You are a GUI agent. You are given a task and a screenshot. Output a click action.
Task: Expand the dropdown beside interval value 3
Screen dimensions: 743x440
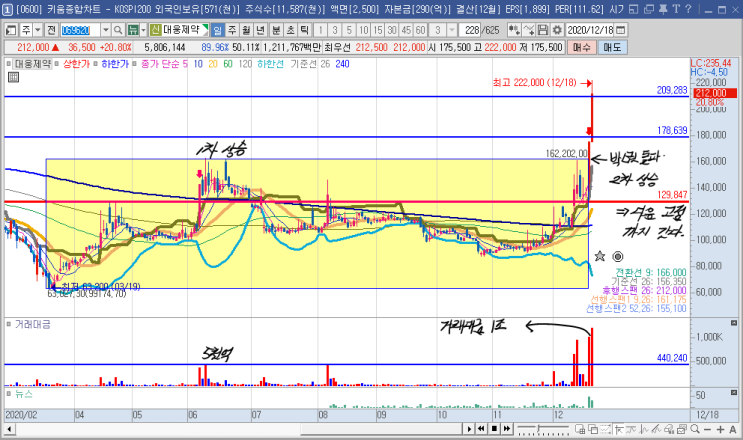[x=452, y=30]
